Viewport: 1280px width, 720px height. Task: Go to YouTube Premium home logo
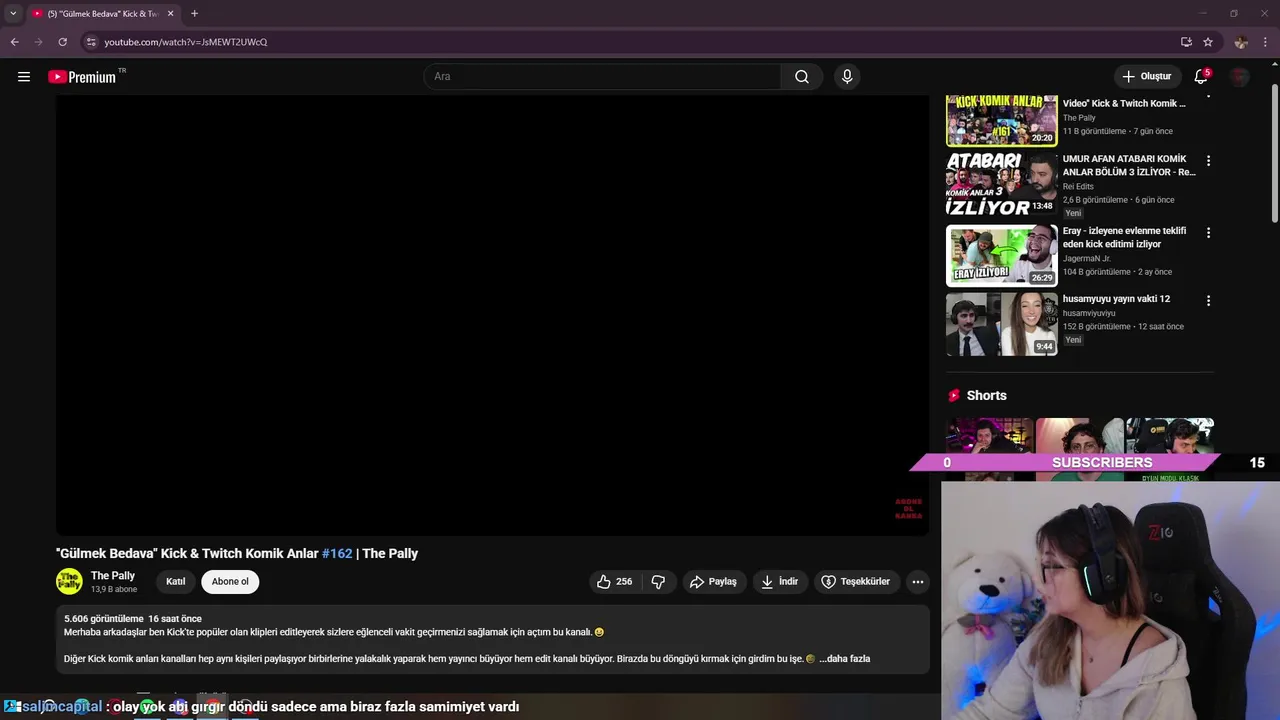83,77
